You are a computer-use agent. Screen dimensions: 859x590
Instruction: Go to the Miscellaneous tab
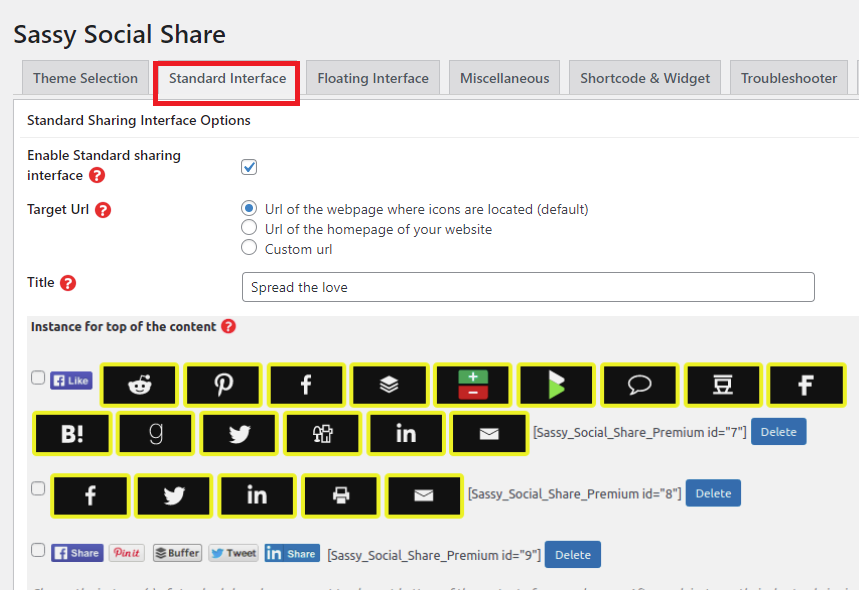505,78
